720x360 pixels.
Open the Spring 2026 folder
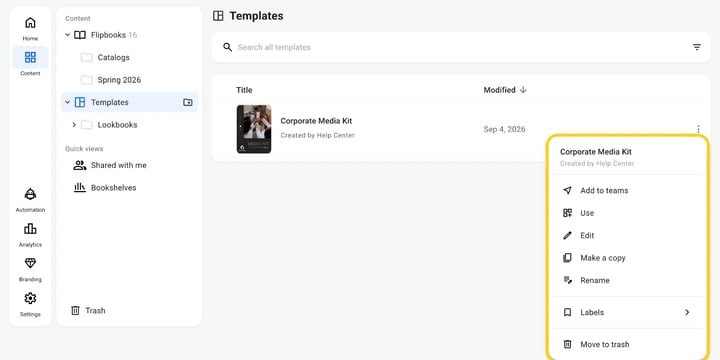tap(119, 80)
